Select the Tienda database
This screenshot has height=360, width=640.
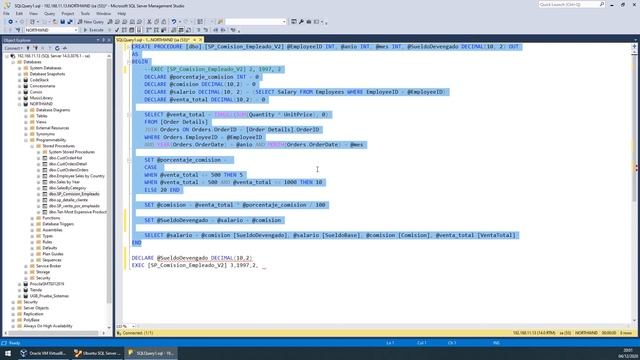click(x=36, y=290)
